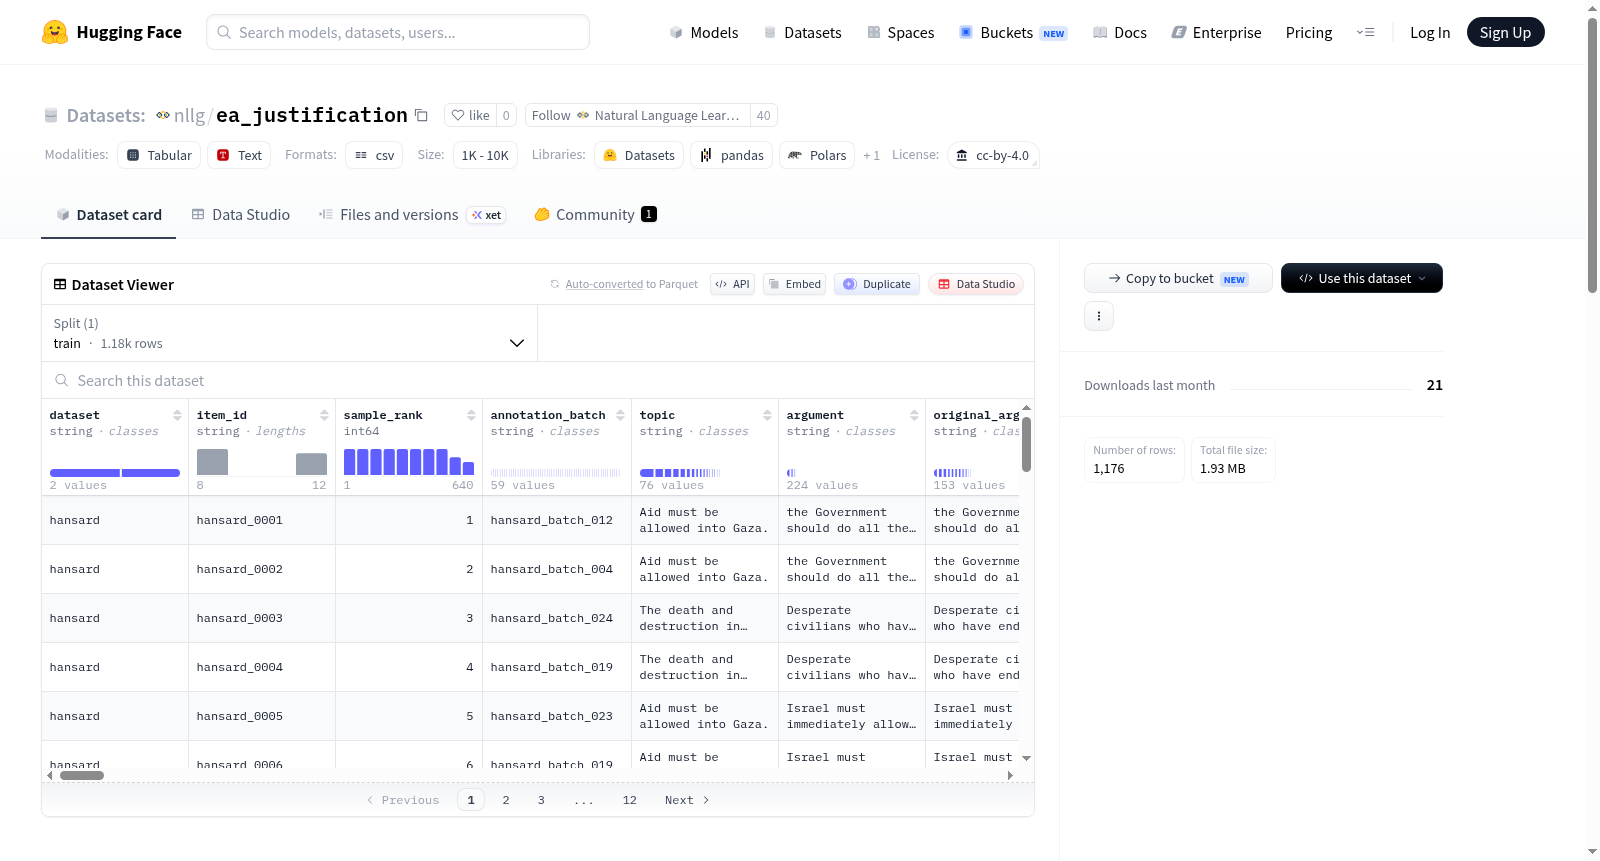
Task: Open Enterprise in top navigation
Action: [1216, 32]
